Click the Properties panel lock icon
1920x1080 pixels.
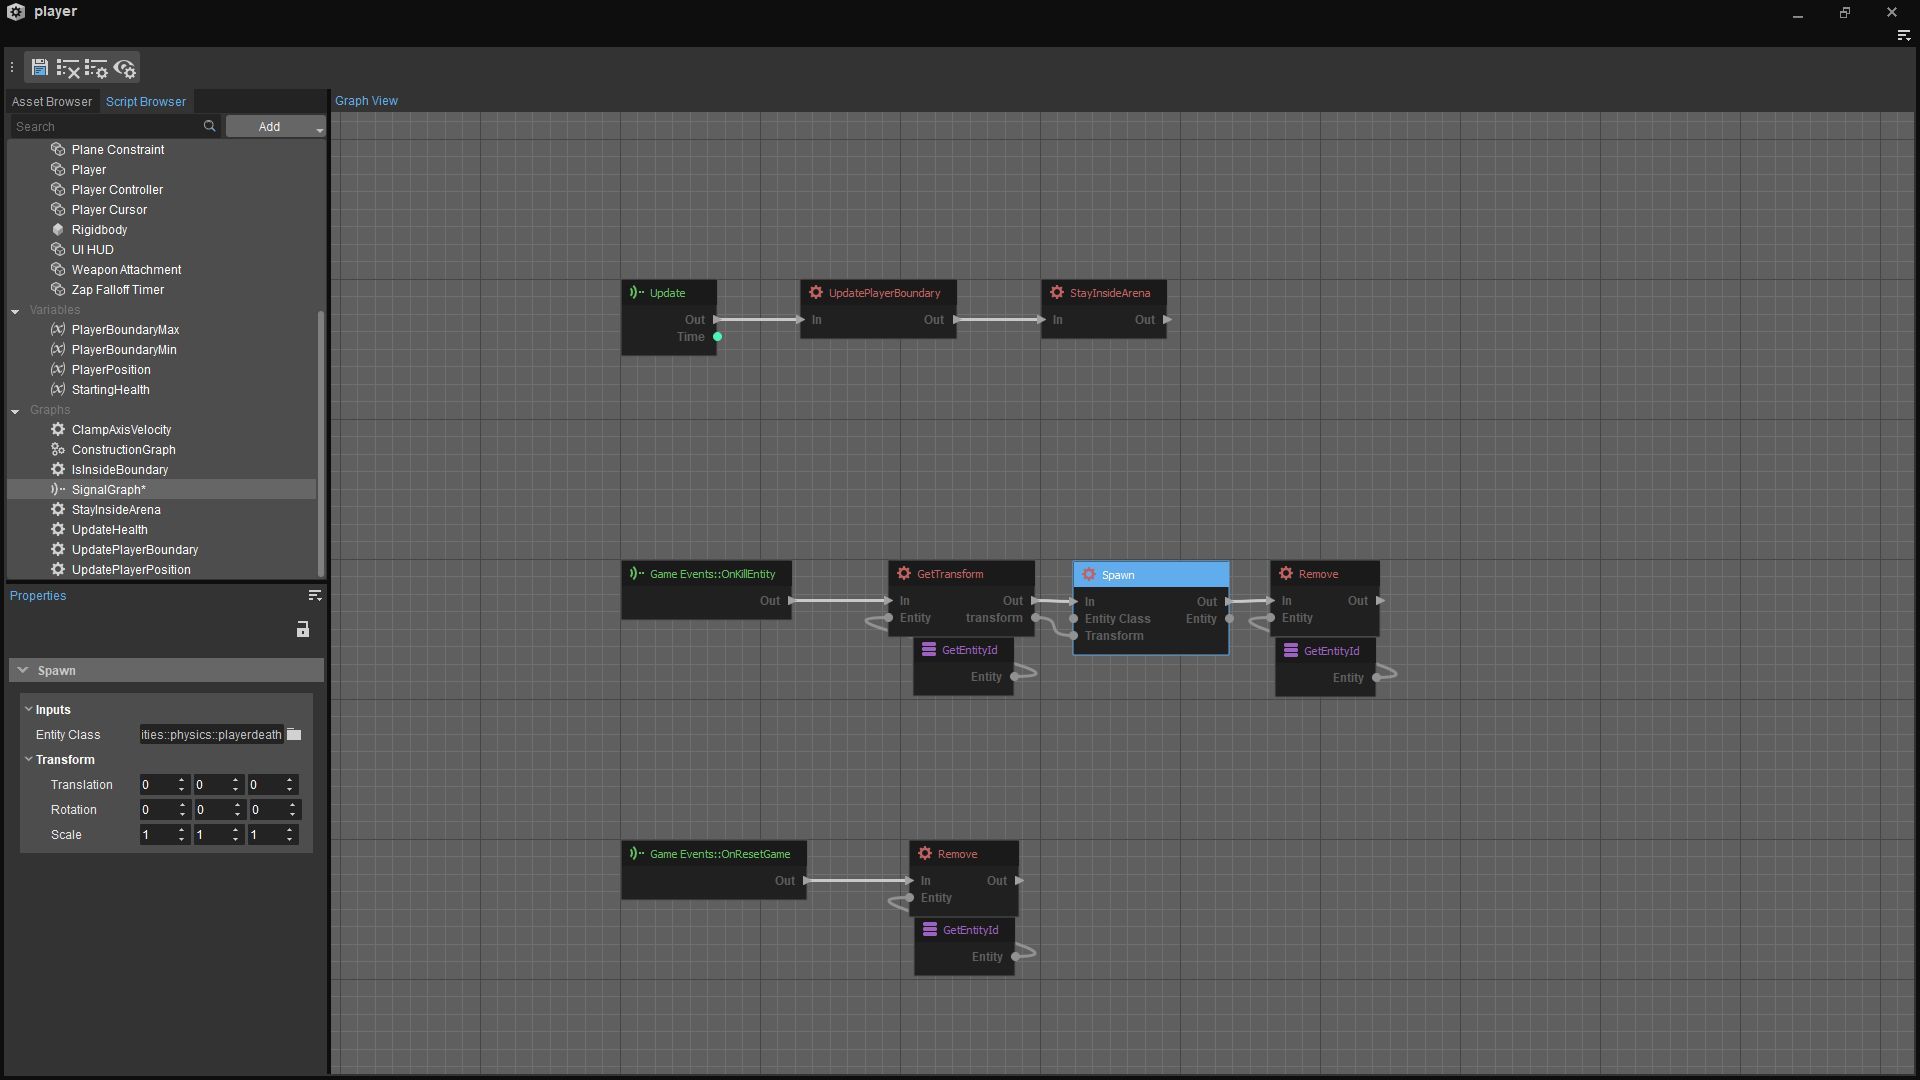[x=303, y=629]
